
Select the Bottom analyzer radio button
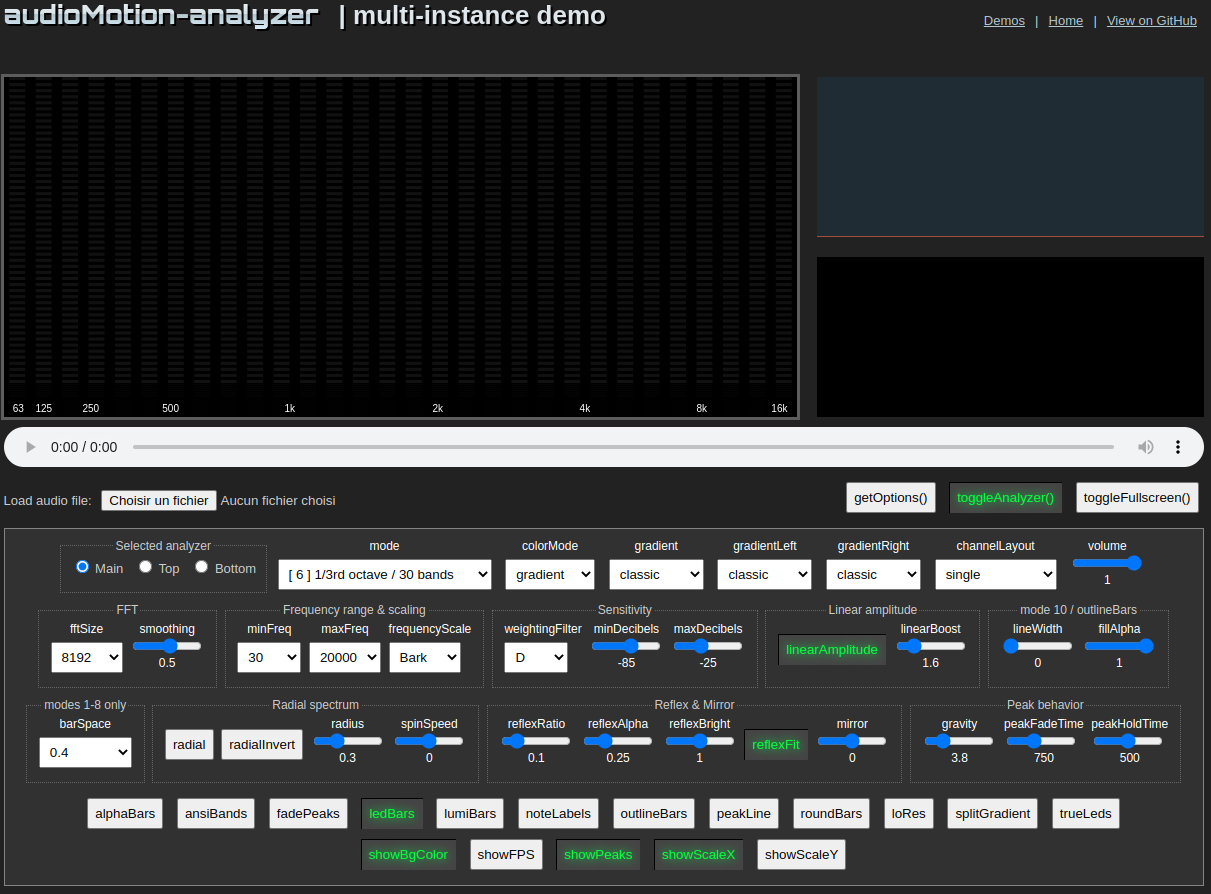pos(202,567)
